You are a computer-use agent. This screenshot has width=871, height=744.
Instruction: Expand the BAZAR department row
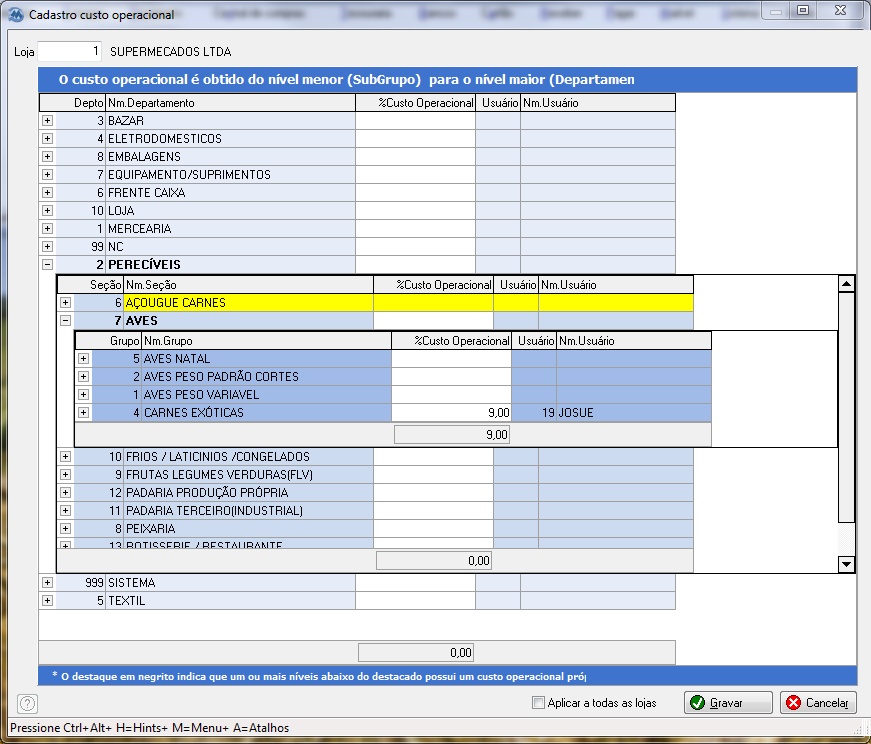pos(47,121)
